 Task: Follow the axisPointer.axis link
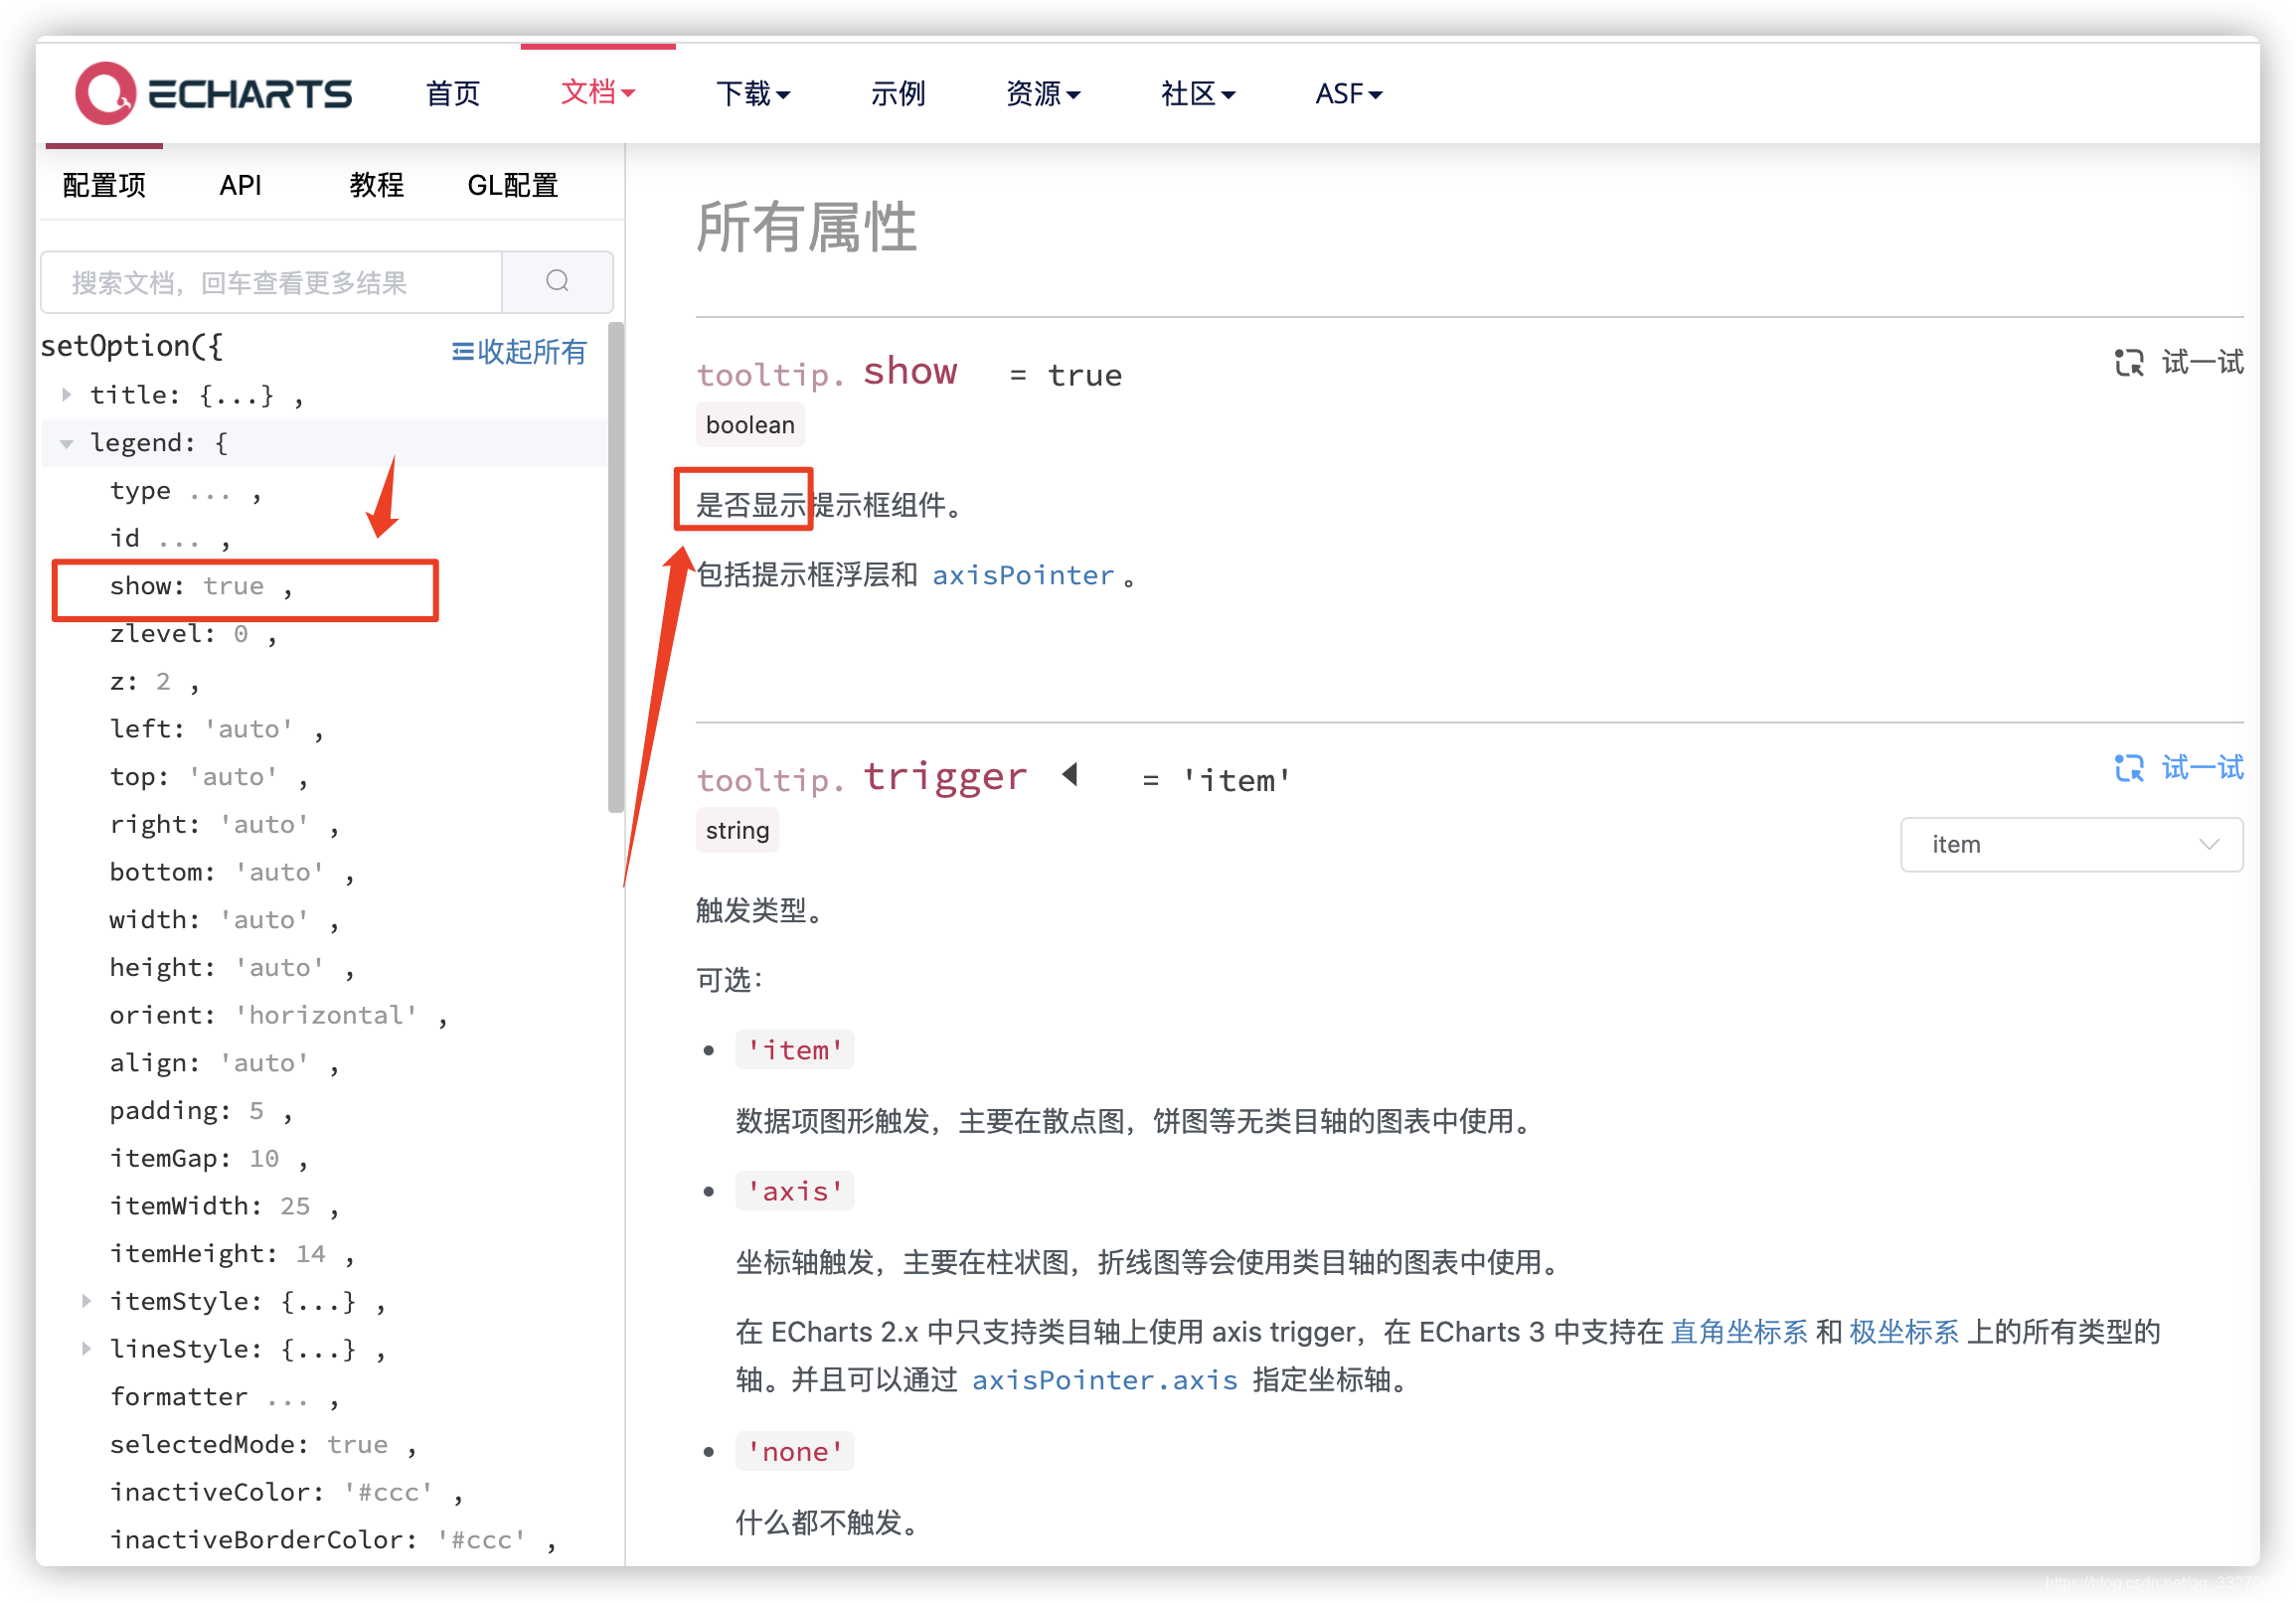1104,1381
